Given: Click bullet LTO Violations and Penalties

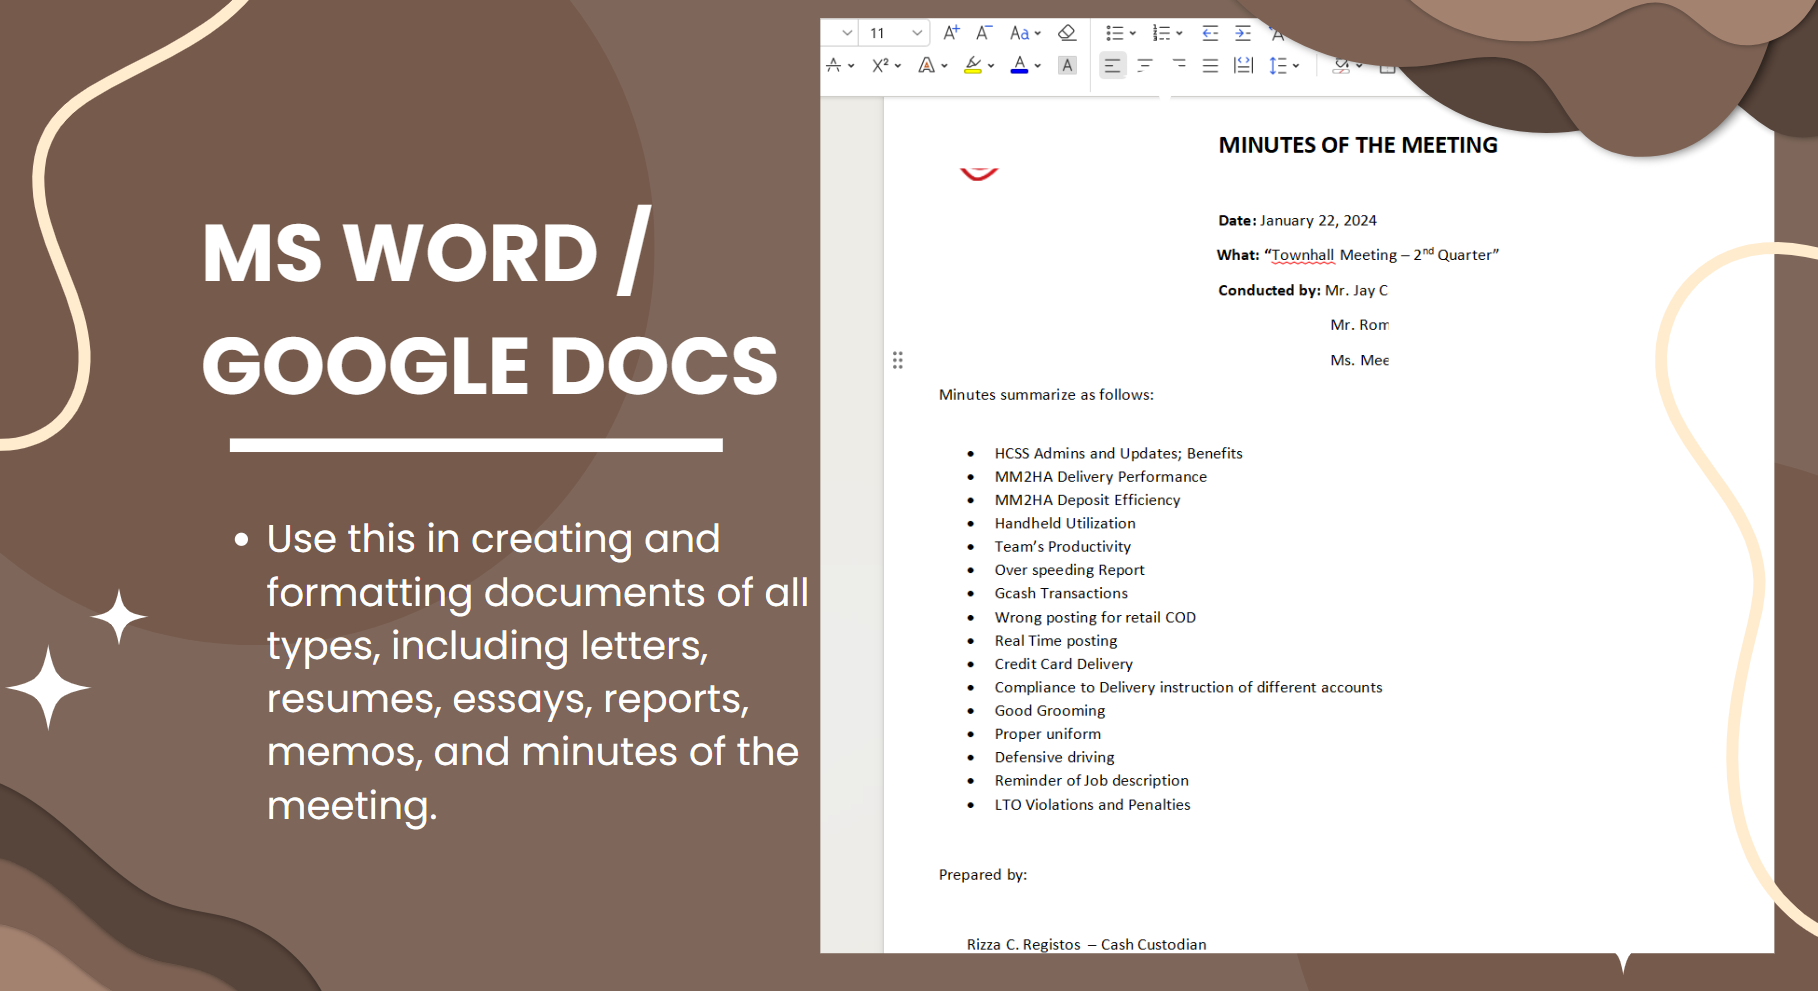Looking at the screenshot, I should point(1092,805).
